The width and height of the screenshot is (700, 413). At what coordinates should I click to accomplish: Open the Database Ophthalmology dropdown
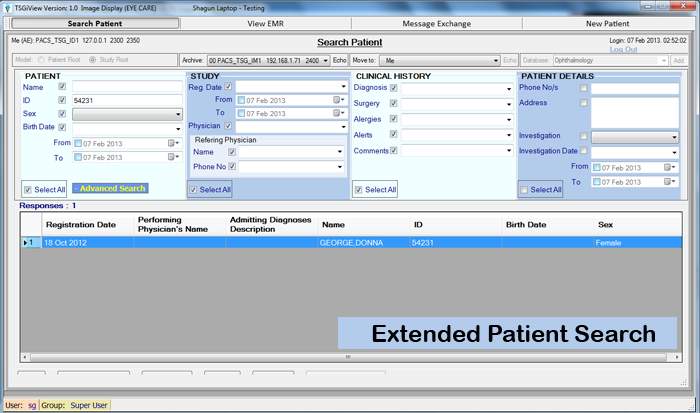(x=610, y=60)
